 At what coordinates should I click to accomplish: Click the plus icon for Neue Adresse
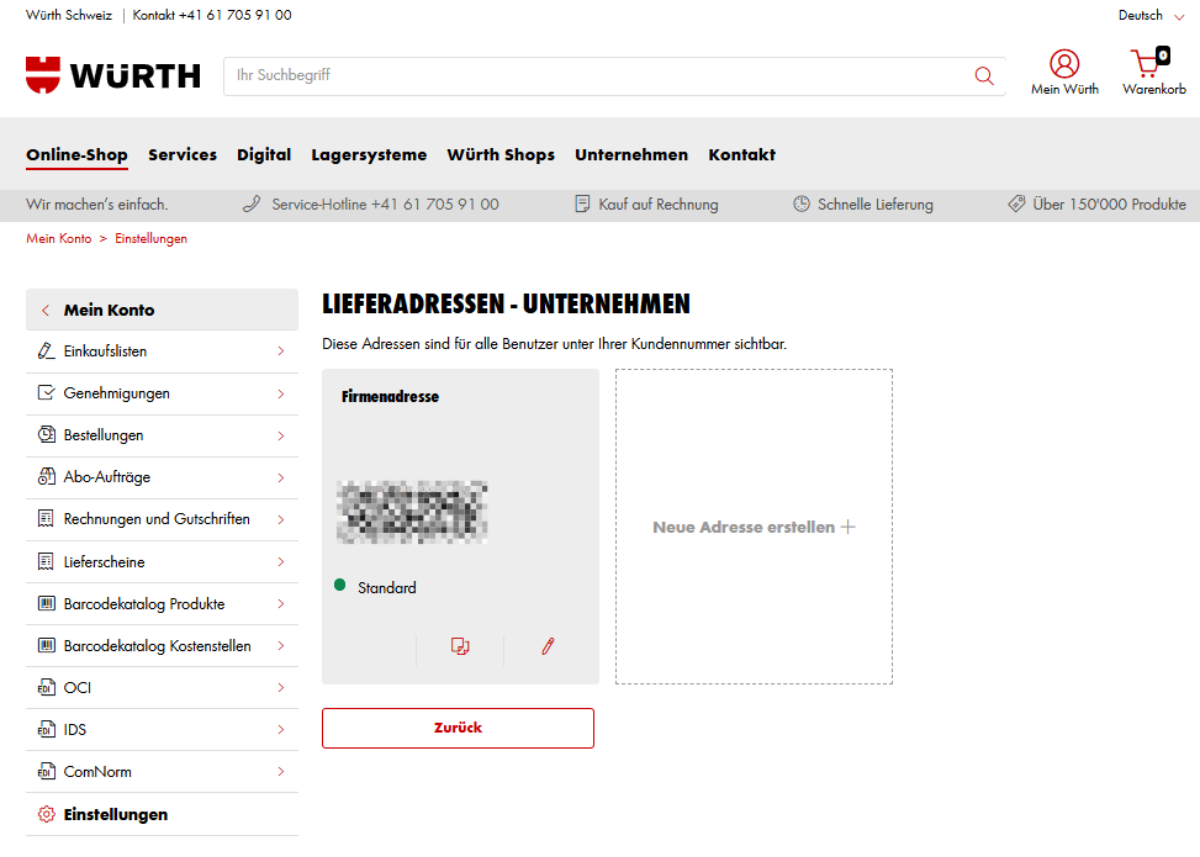(x=848, y=527)
